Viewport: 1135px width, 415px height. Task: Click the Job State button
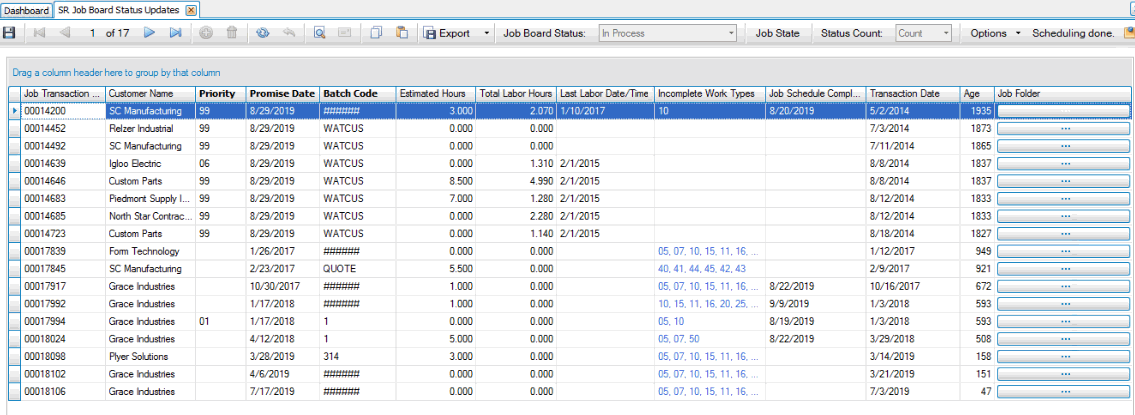[777, 33]
